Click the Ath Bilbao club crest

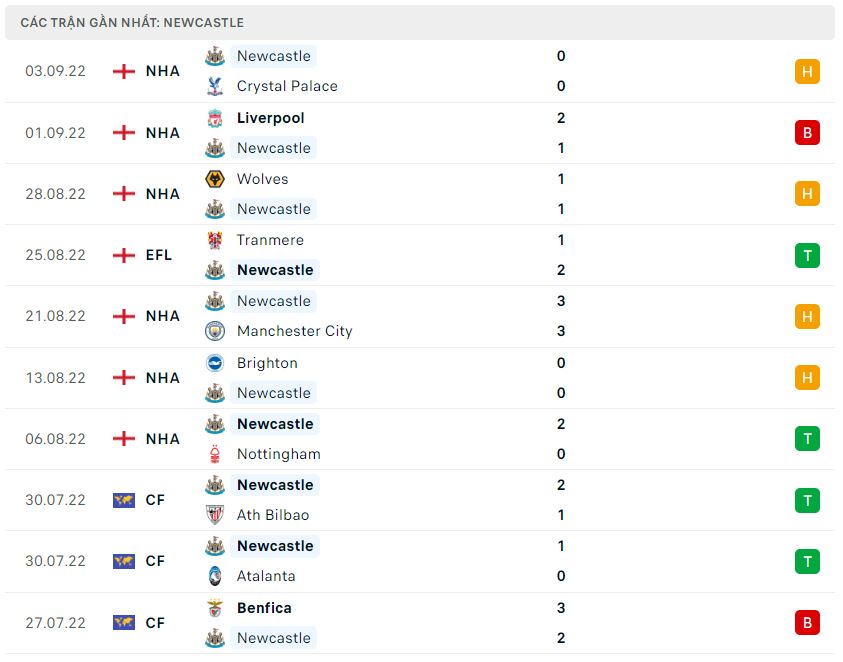tap(214, 515)
